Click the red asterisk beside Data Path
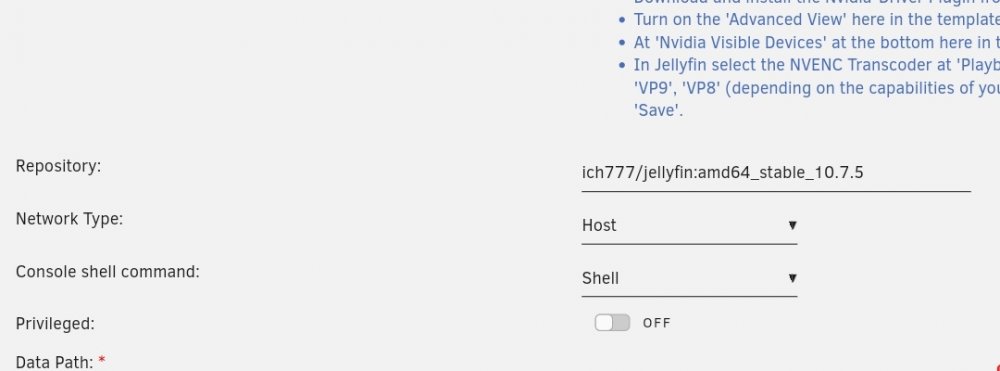Image resolution: width=1000 pixels, height=371 pixels. (x=102, y=361)
